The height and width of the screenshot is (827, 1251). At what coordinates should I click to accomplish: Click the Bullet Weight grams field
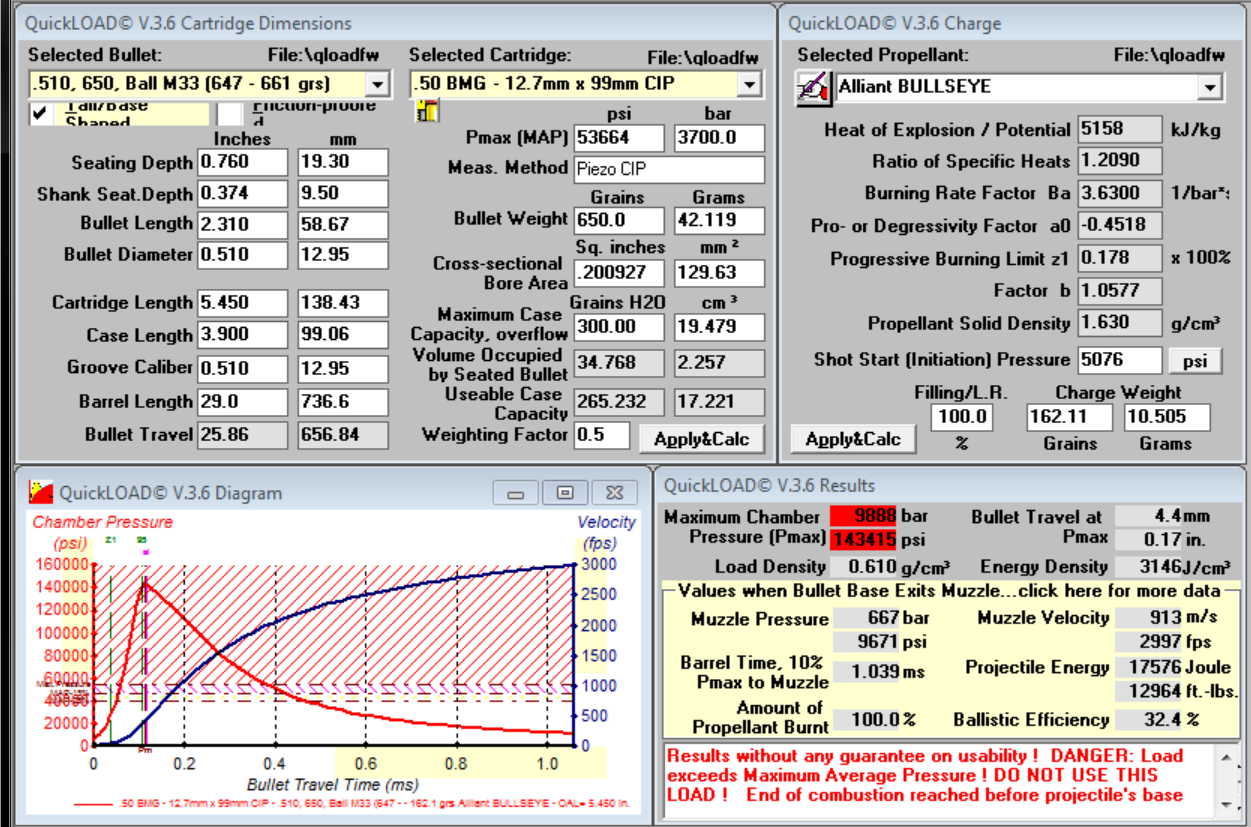(719, 221)
